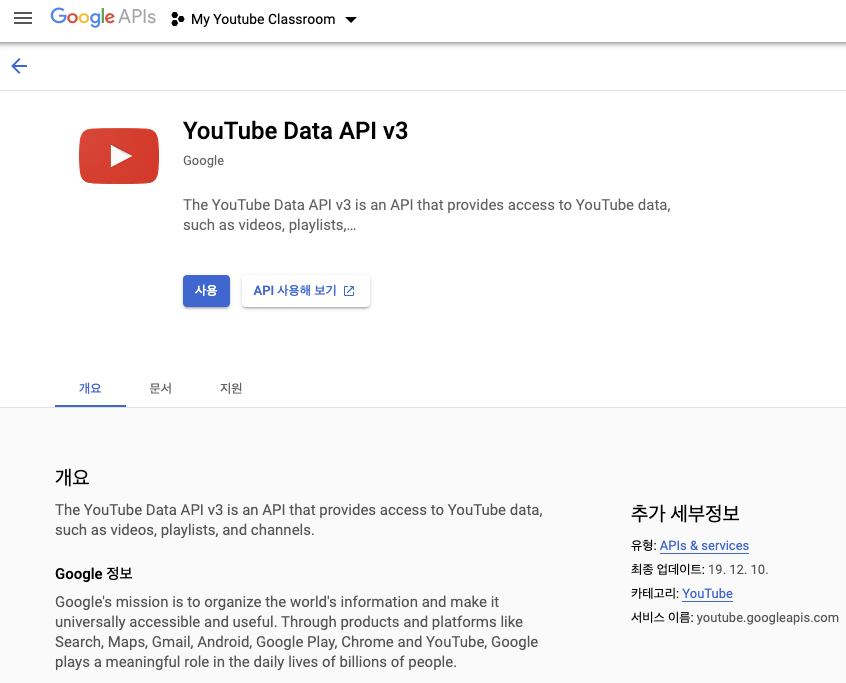This screenshot has height=683, width=846.
Task: Click the 최종 업데이트 date 19. 12. 10.
Action: coord(738,570)
